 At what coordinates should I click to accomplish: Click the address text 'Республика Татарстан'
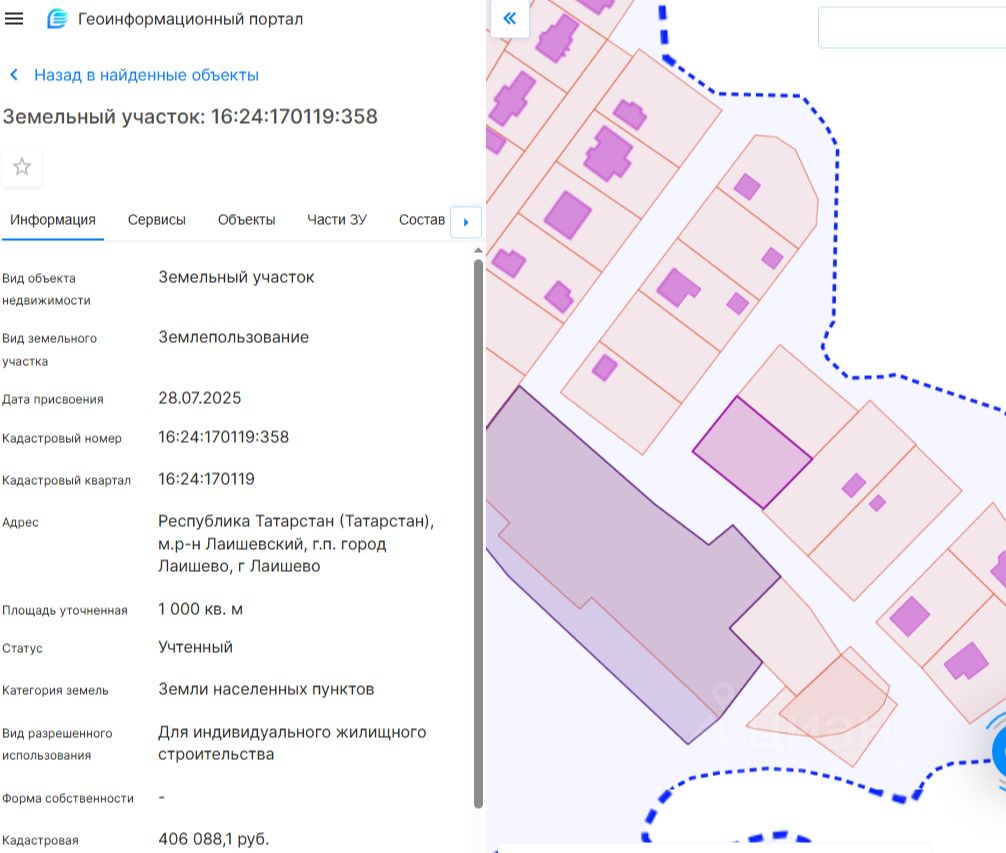click(246, 521)
